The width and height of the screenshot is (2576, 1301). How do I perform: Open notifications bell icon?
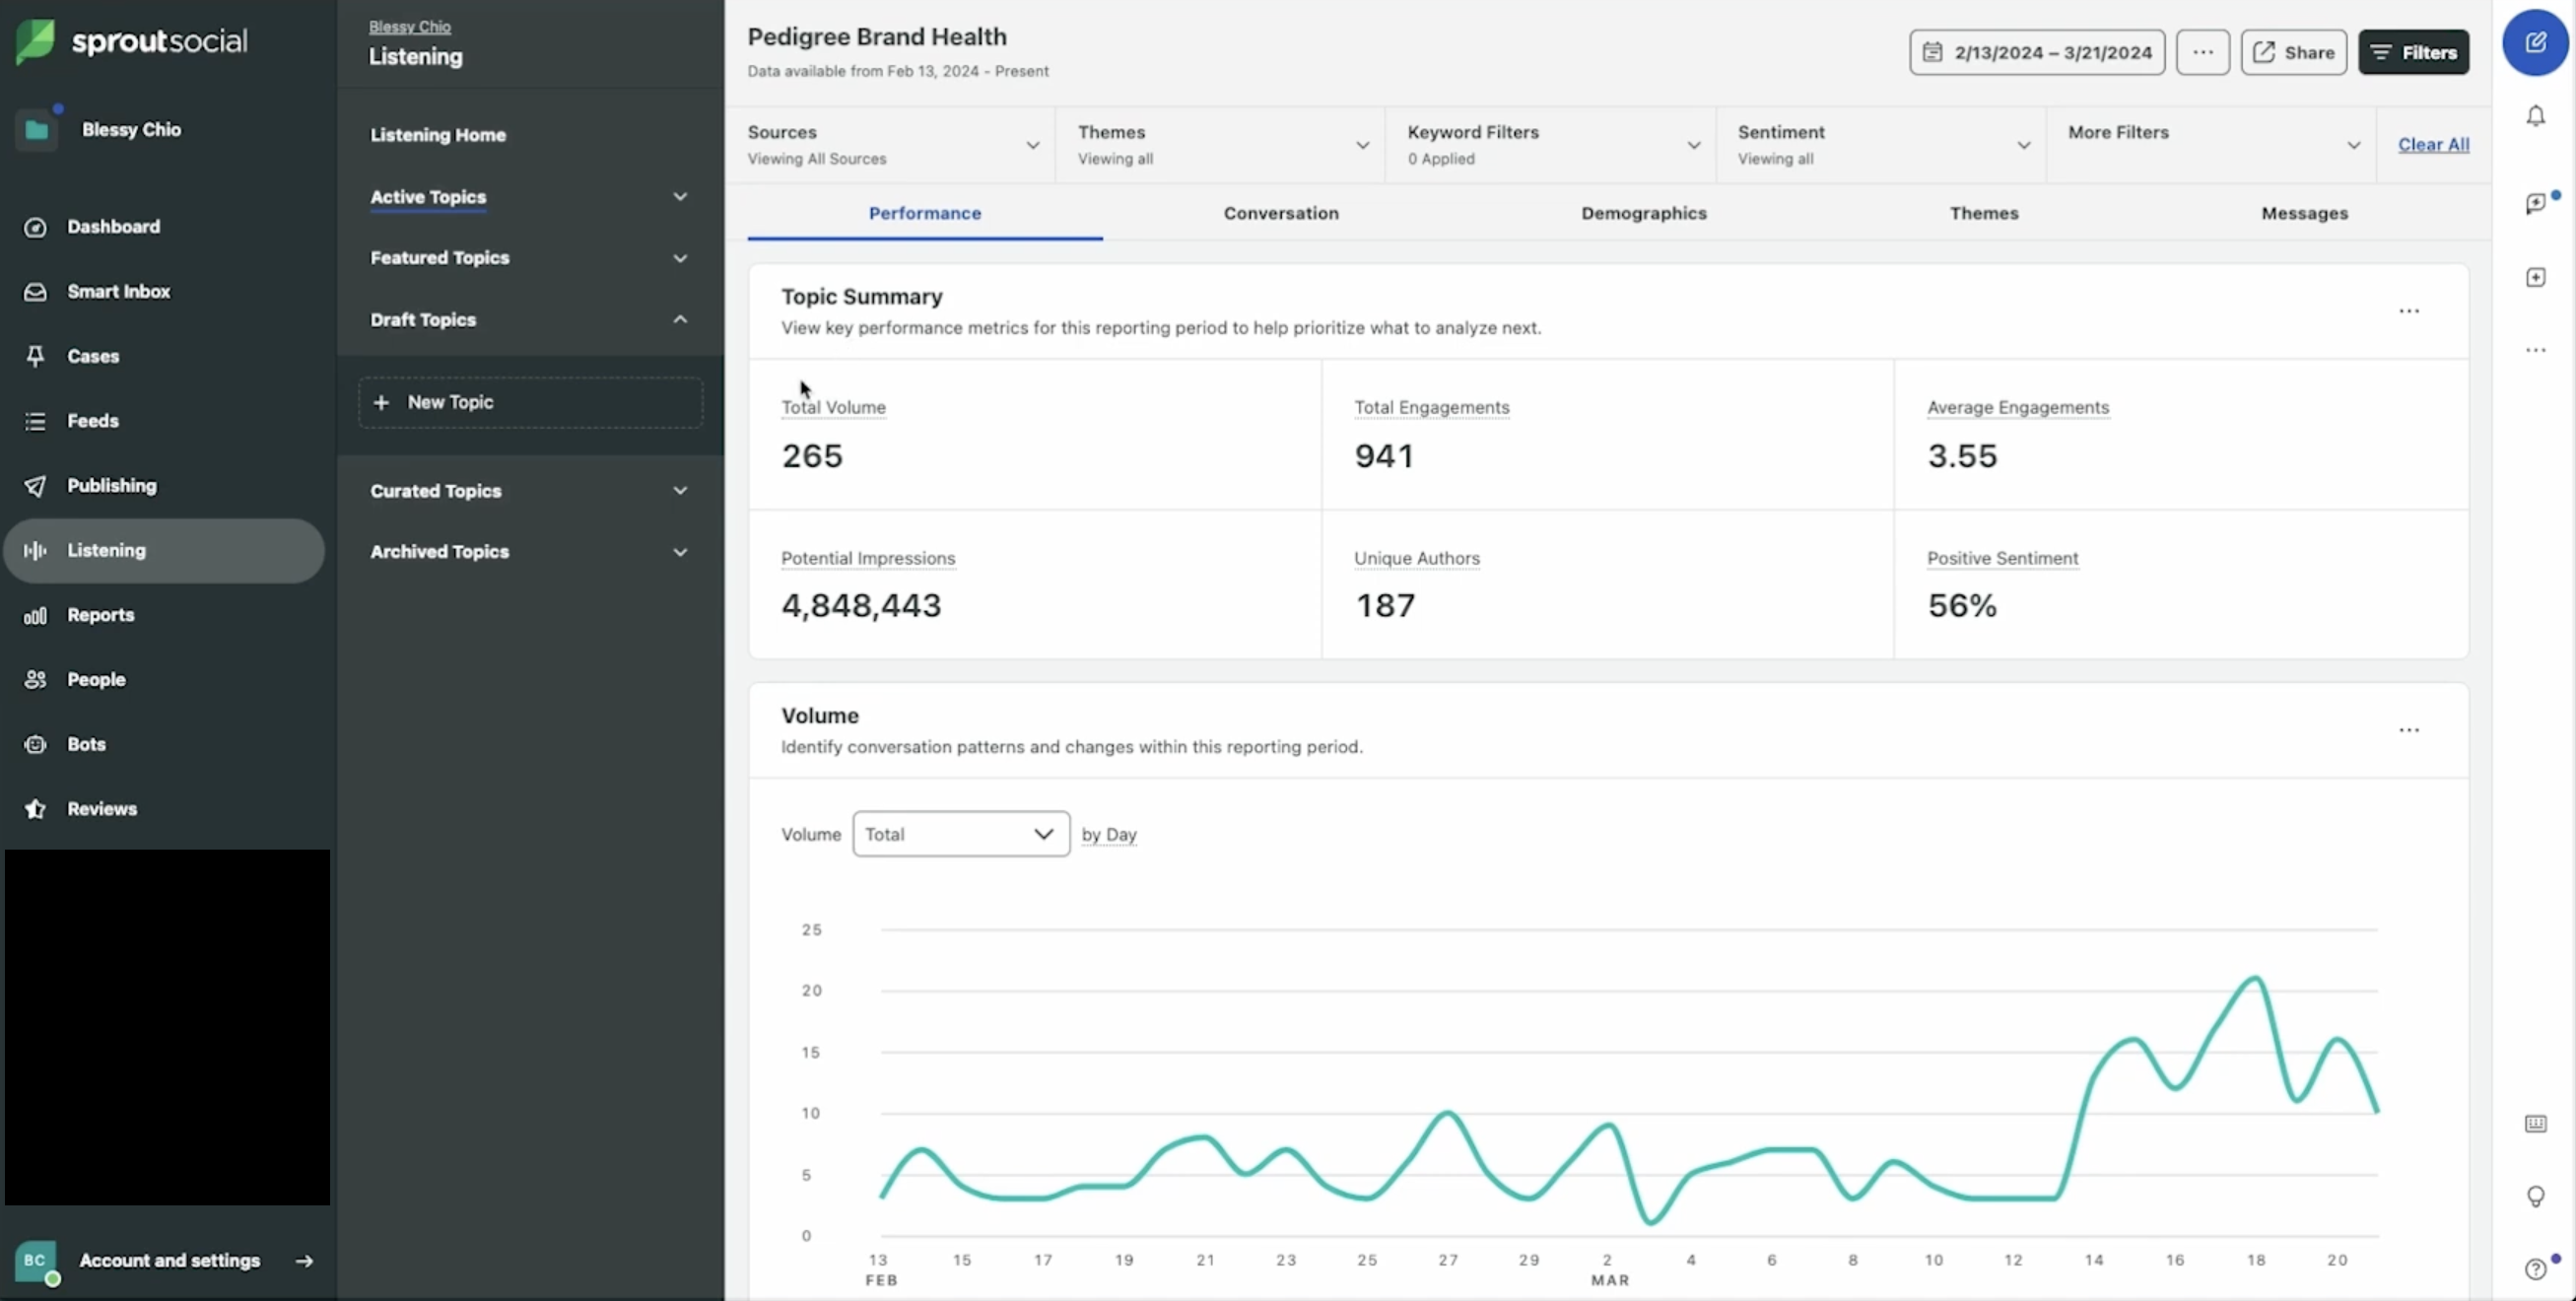(x=2535, y=116)
